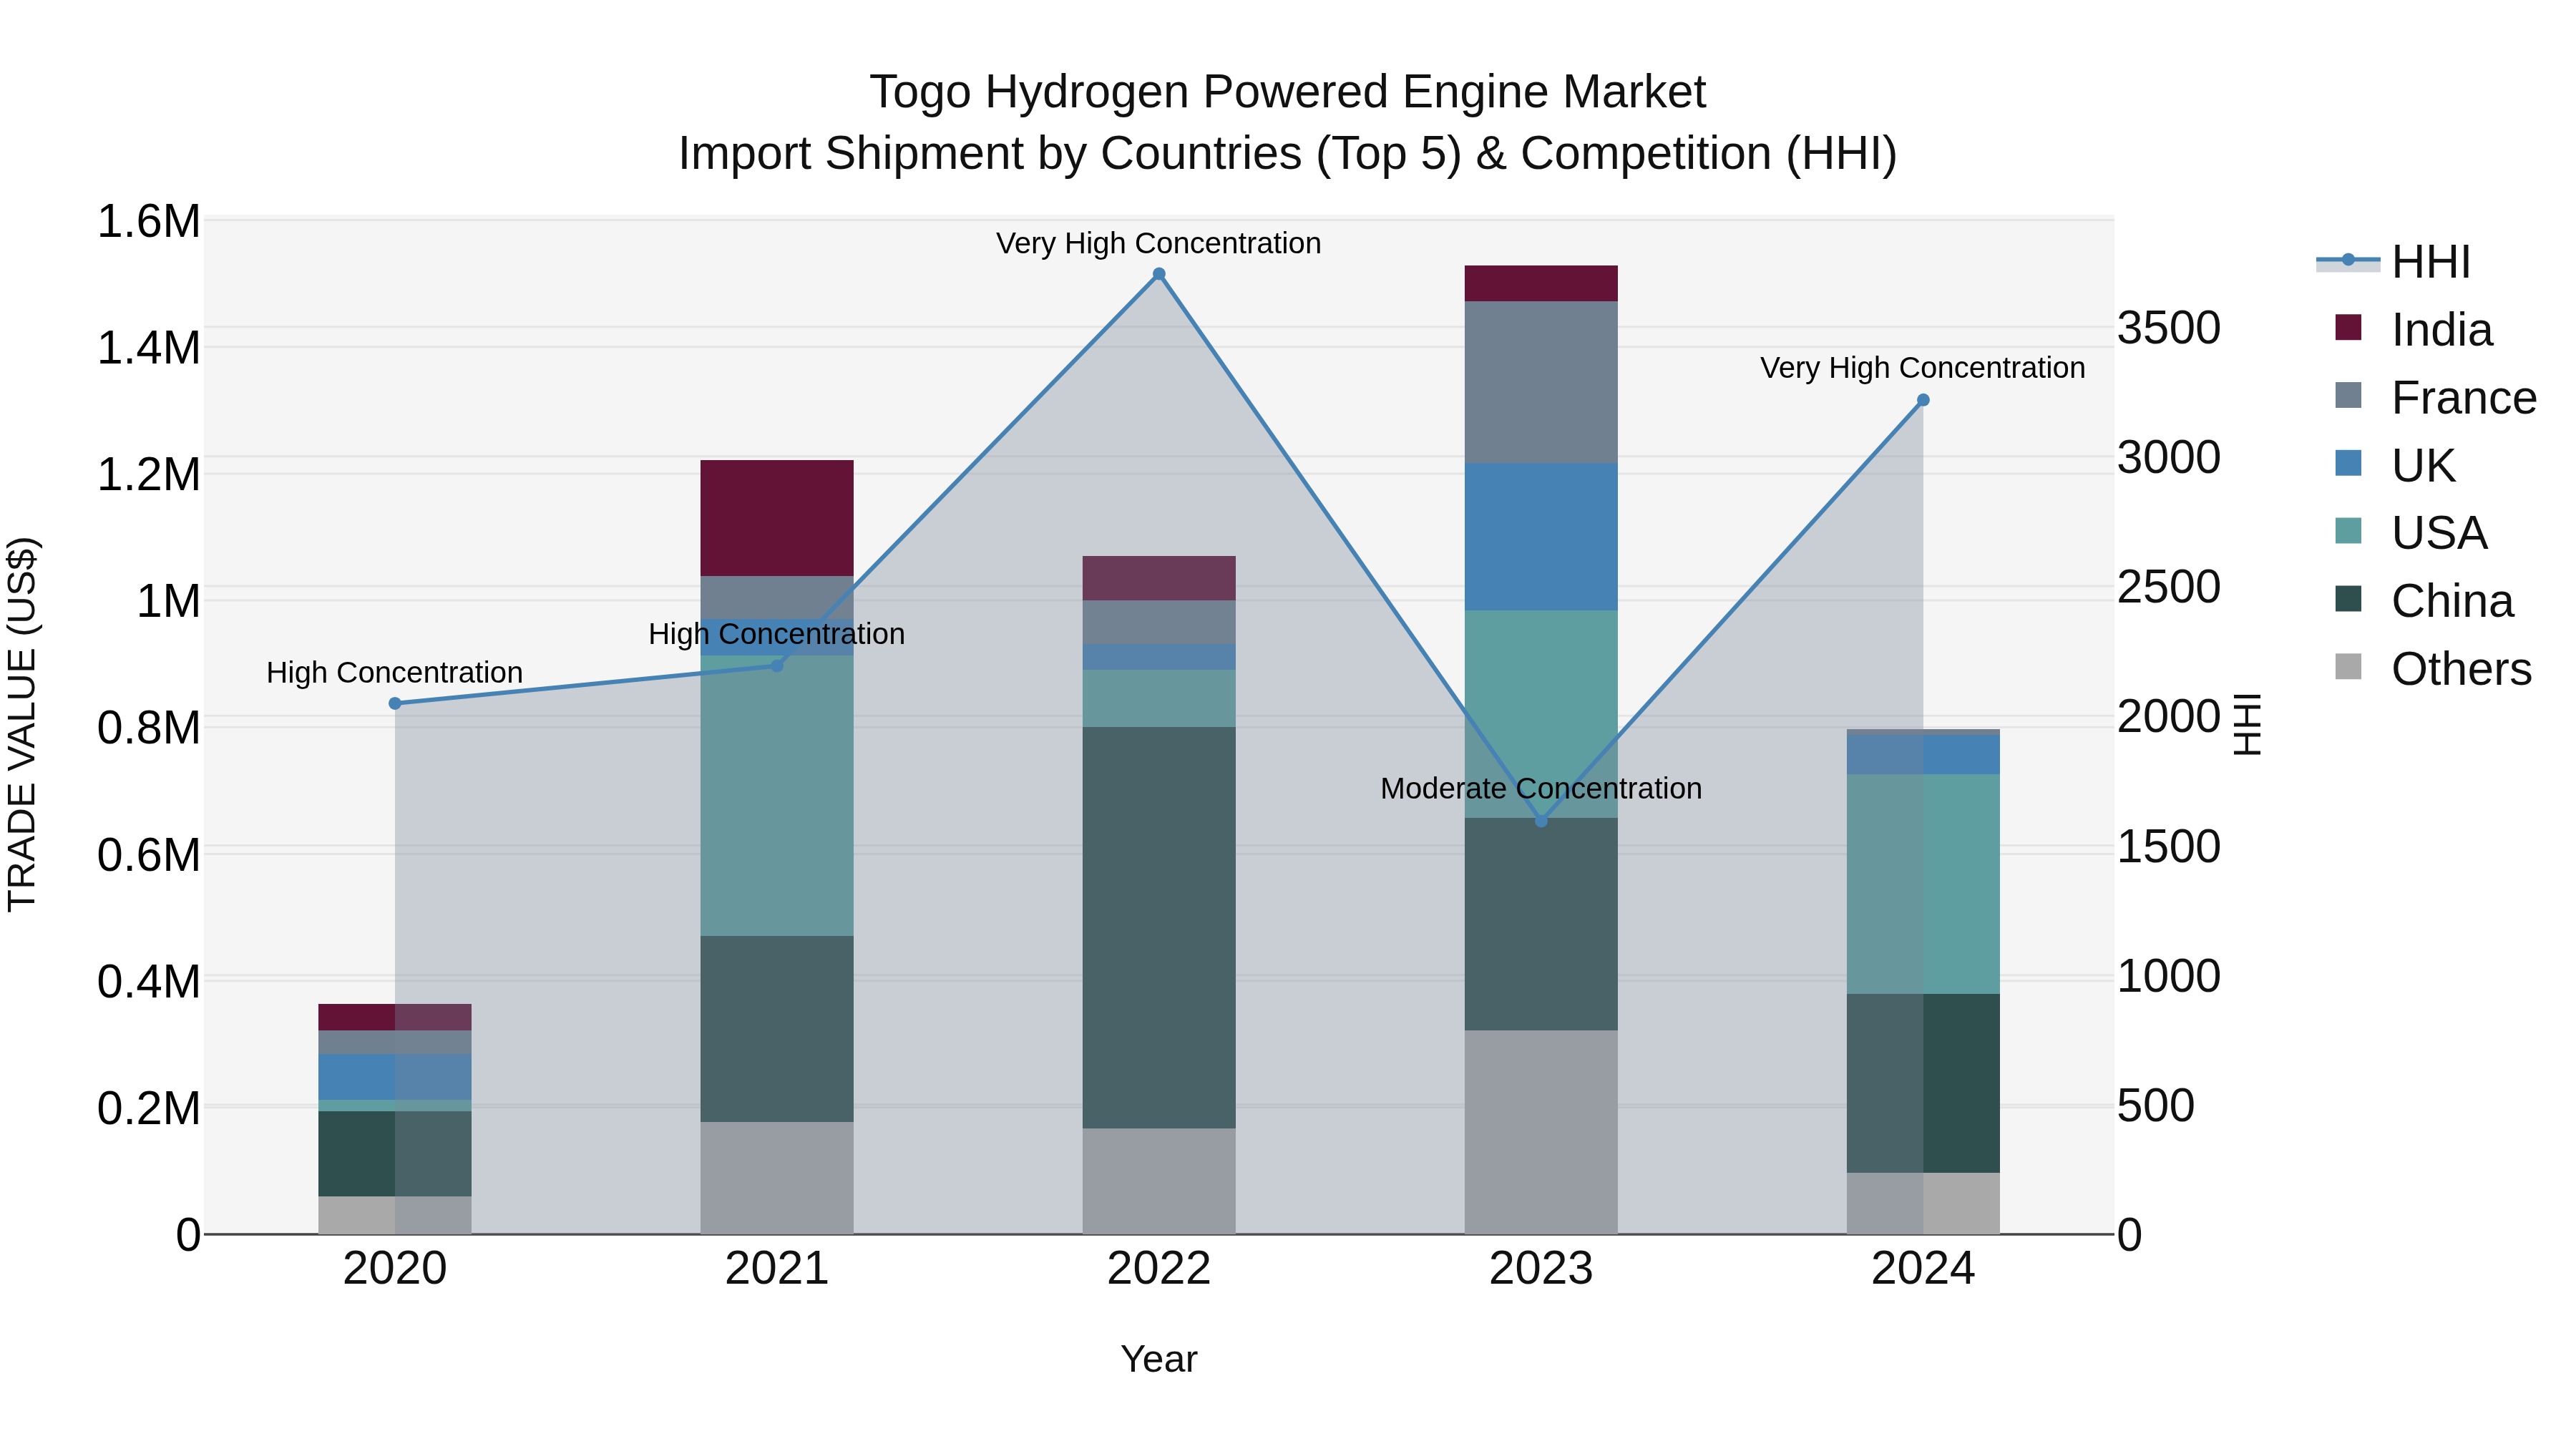Click the 3500 right axis tick label

2169,328
